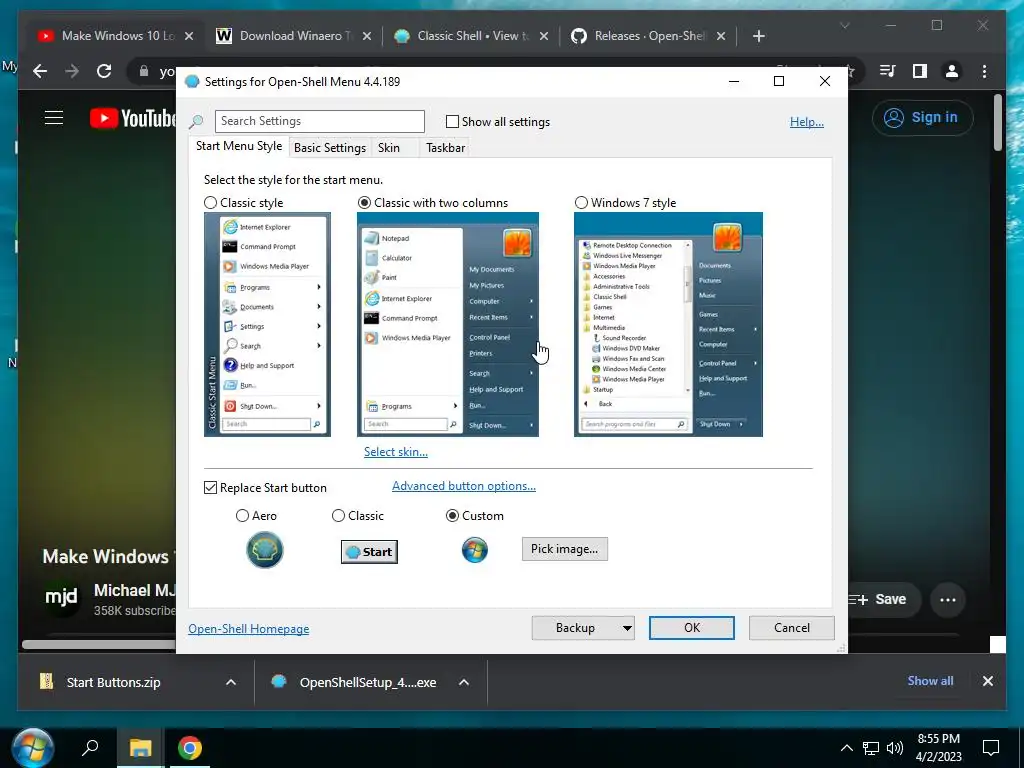Click the YouTube logo
Viewport: 1024px width, 768px height.
[x=133, y=118]
